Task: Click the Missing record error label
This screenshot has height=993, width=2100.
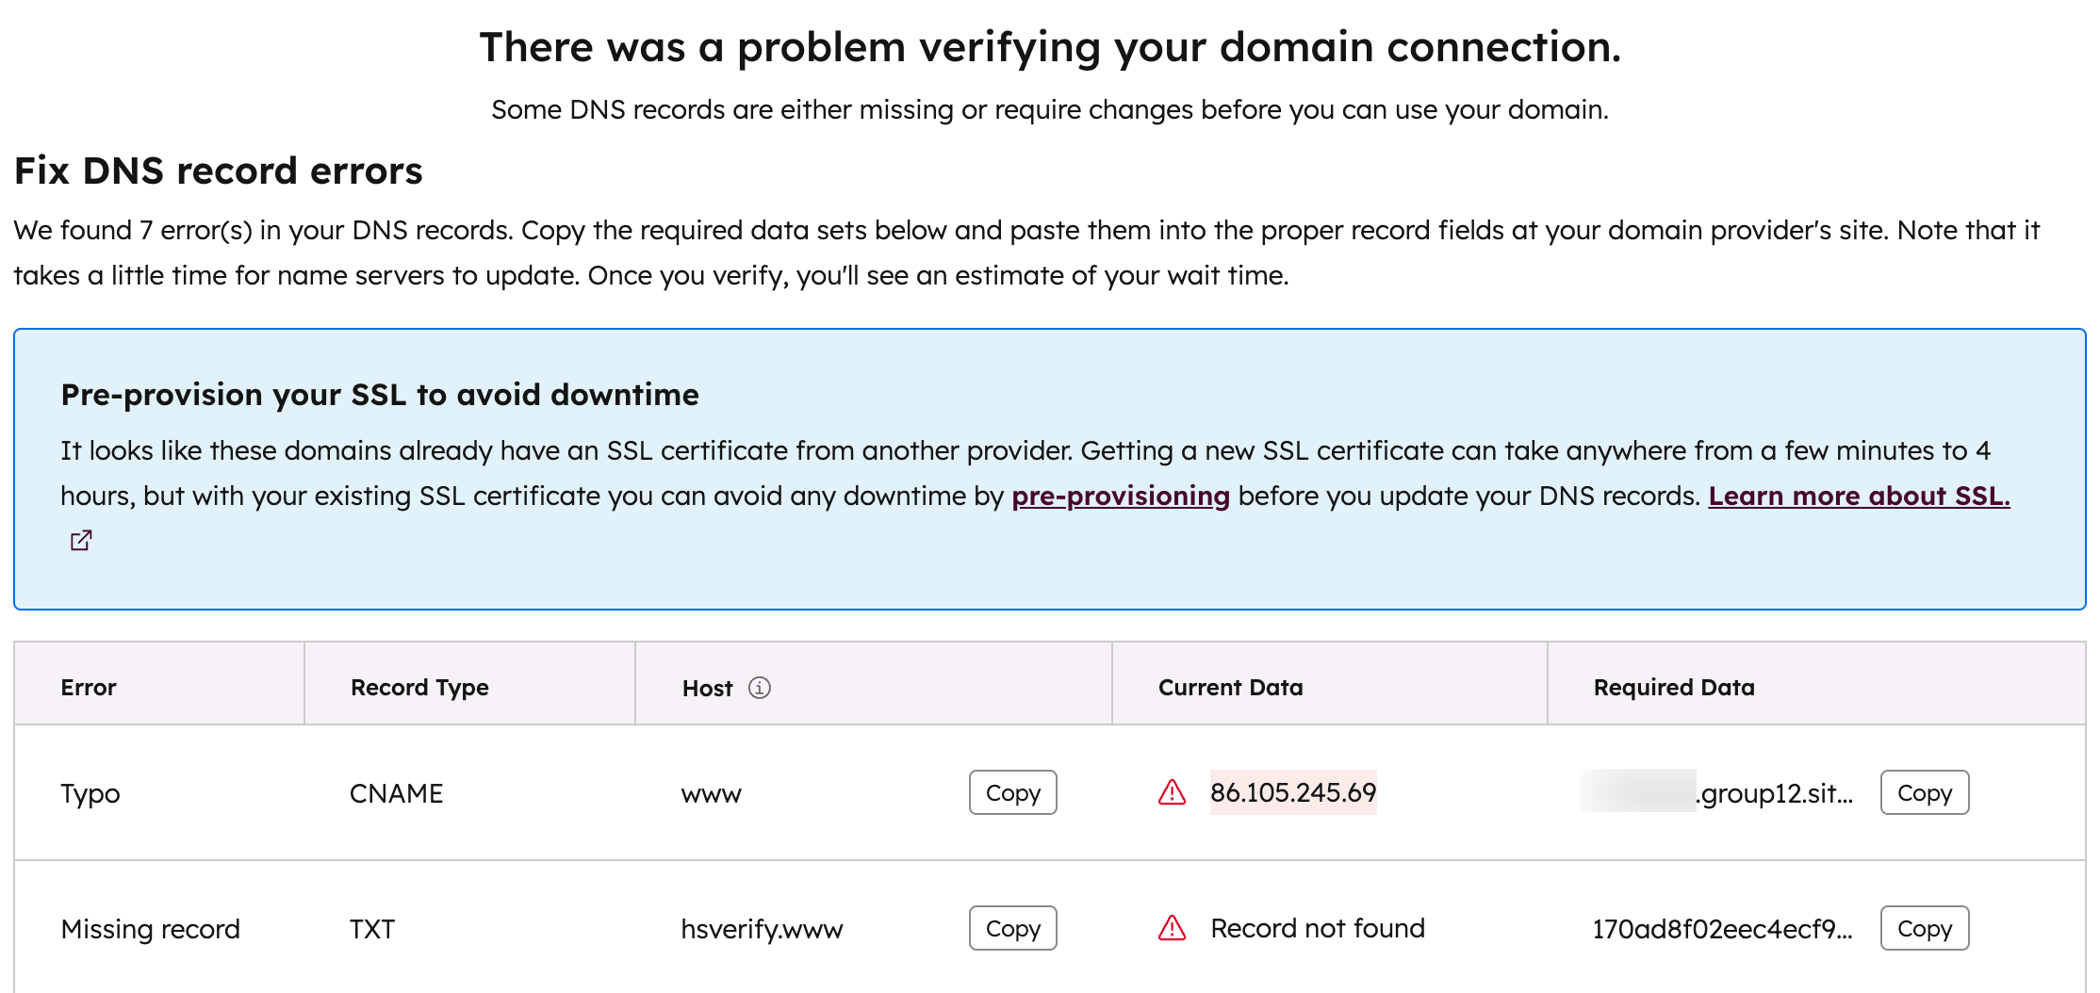Action: [150, 928]
